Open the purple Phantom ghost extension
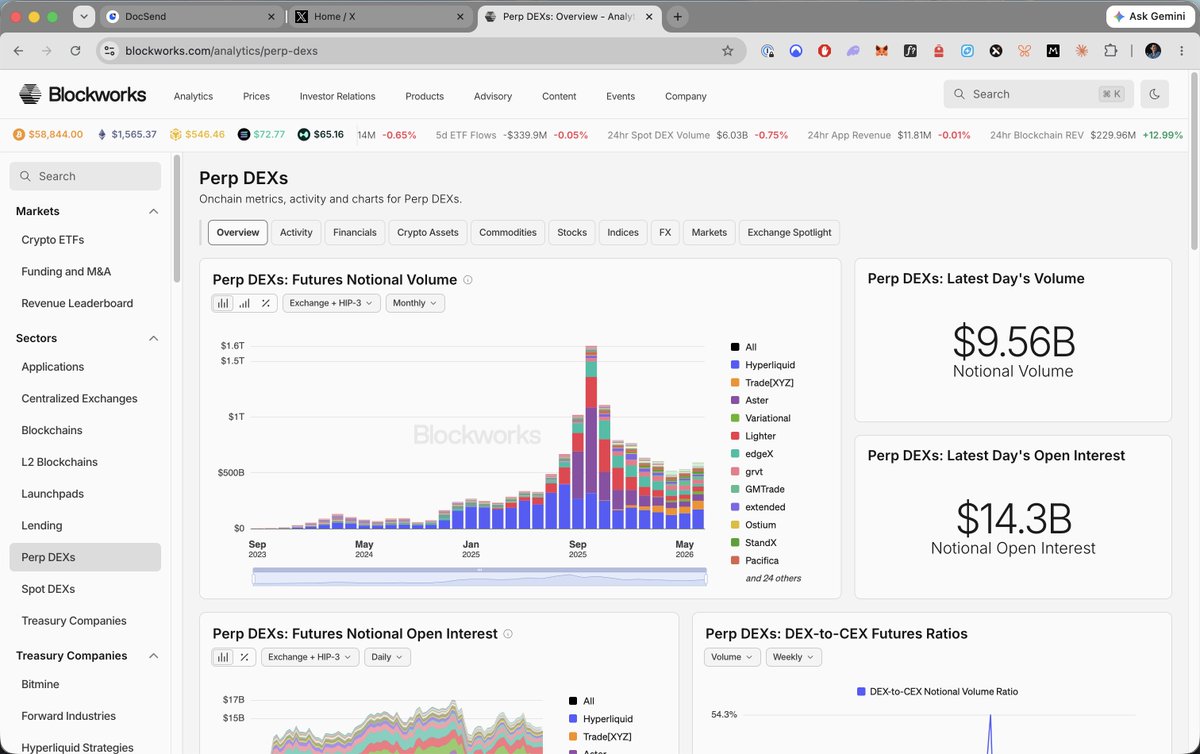This screenshot has height=754, width=1200. [x=853, y=51]
